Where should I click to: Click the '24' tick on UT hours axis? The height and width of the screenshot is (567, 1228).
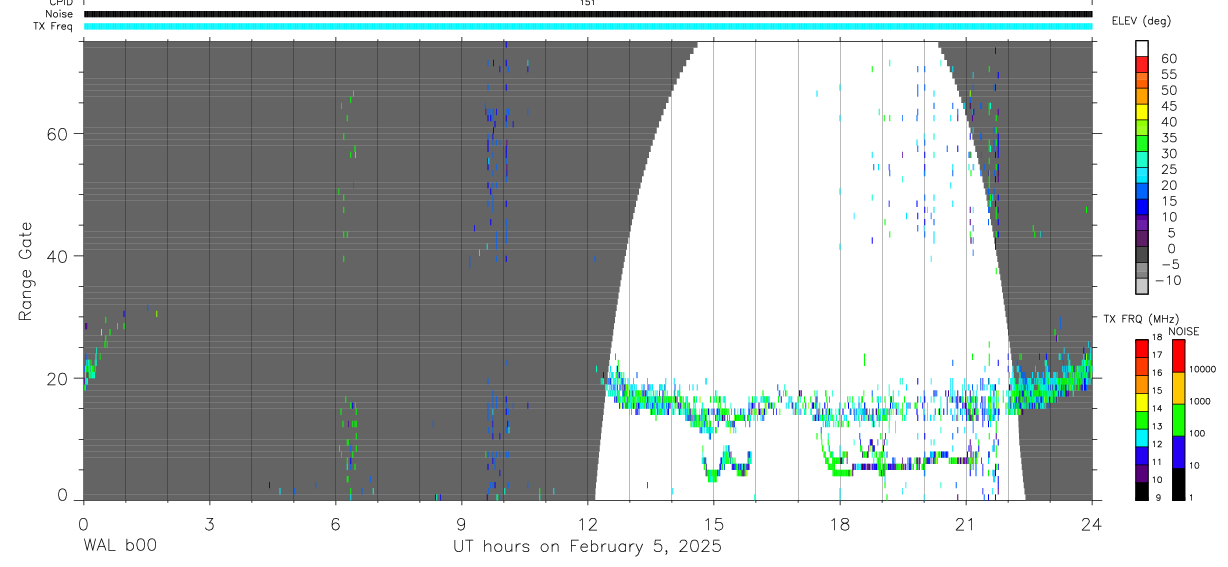click(x=1092, y=523)
